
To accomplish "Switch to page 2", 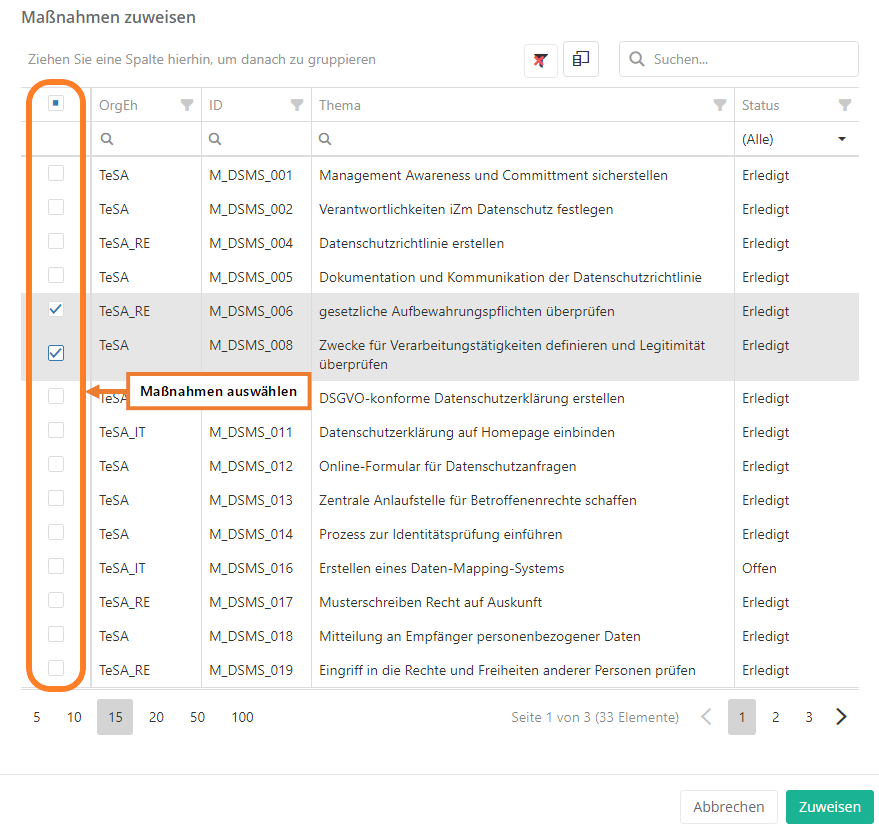I will [775, 717].
